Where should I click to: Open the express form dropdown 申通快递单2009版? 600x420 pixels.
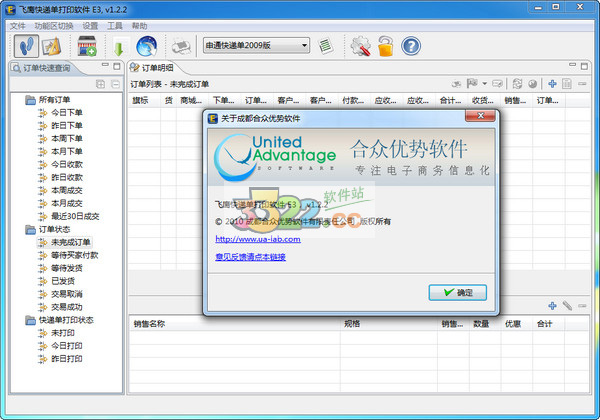(256, 46)
